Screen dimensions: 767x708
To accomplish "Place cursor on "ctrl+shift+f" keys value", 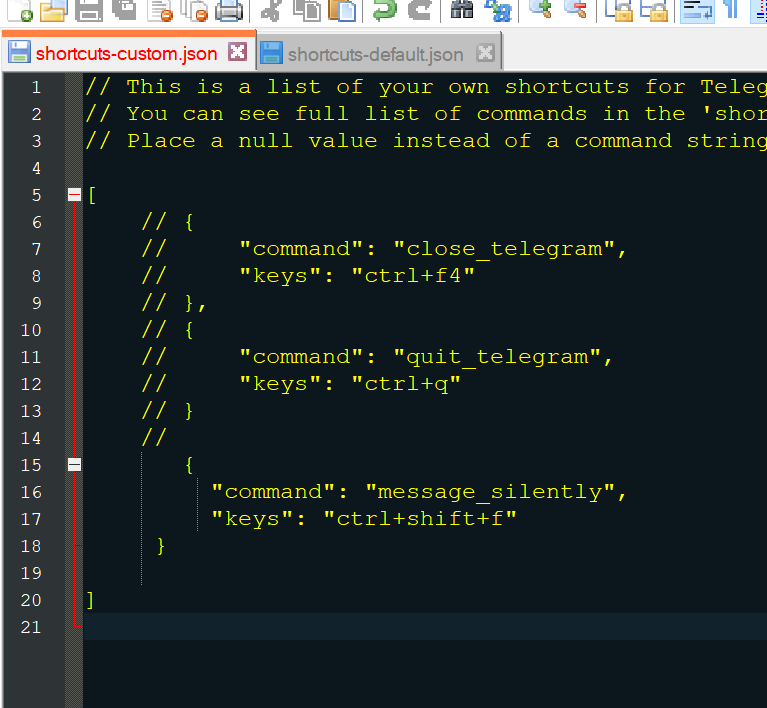I will [x=420, y=519].
